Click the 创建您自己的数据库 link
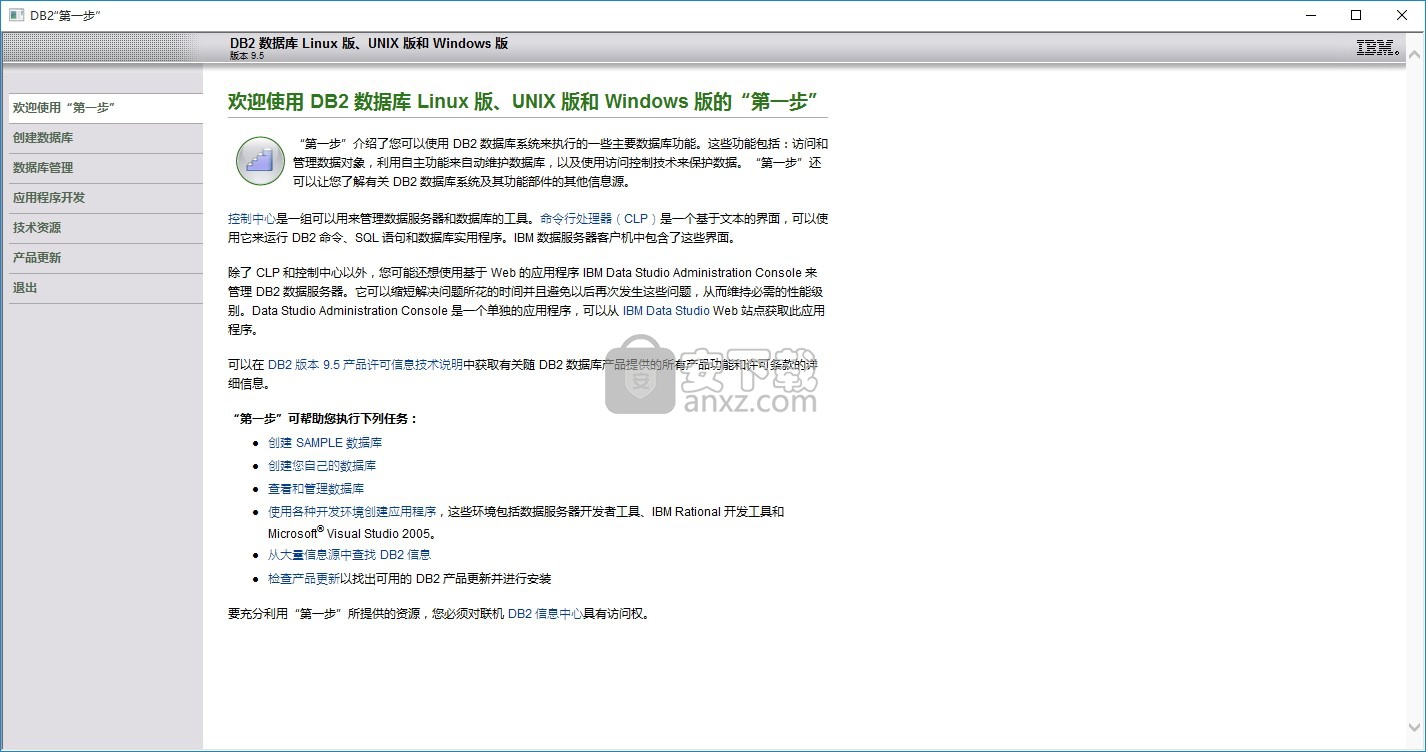Screen dimensions: 1426x752 [322, 466]
